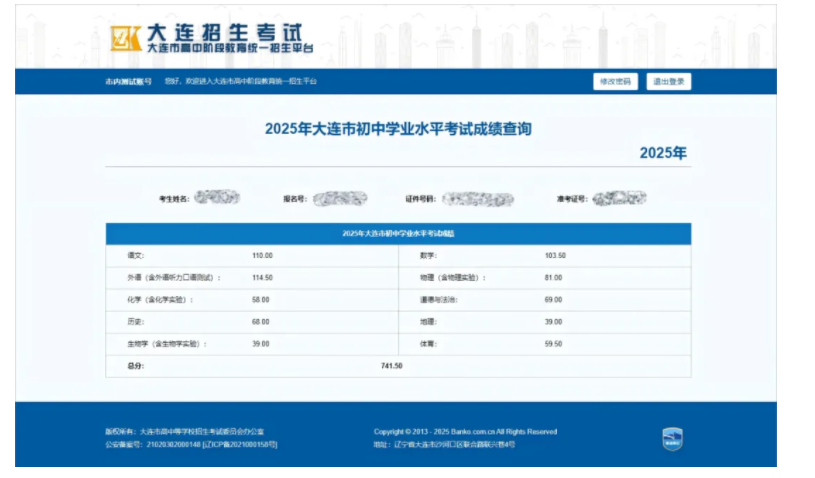The height and width of the screenshot is (478, 815).
Task: Click the orange Dalian exam logo icon
Action: click(125, 38)
